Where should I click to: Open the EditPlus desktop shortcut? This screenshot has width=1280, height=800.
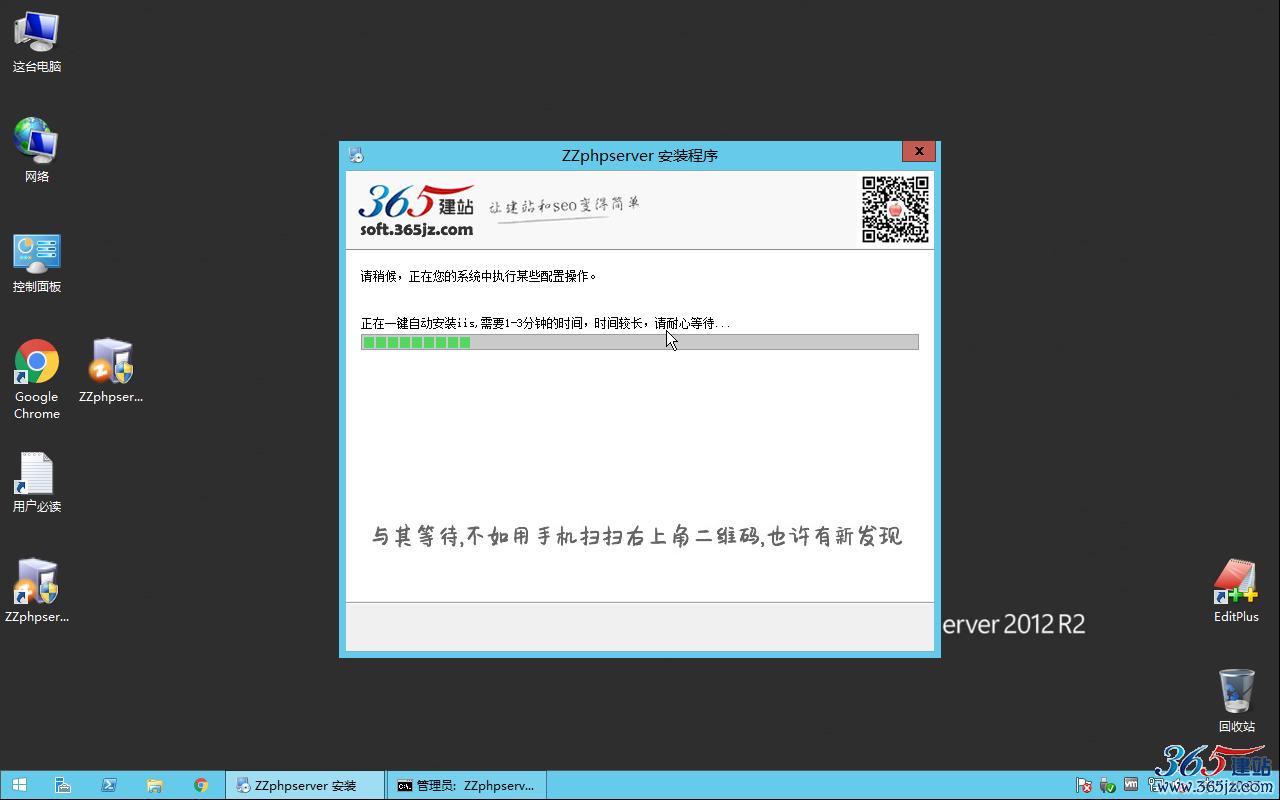tap(1236, 591)
